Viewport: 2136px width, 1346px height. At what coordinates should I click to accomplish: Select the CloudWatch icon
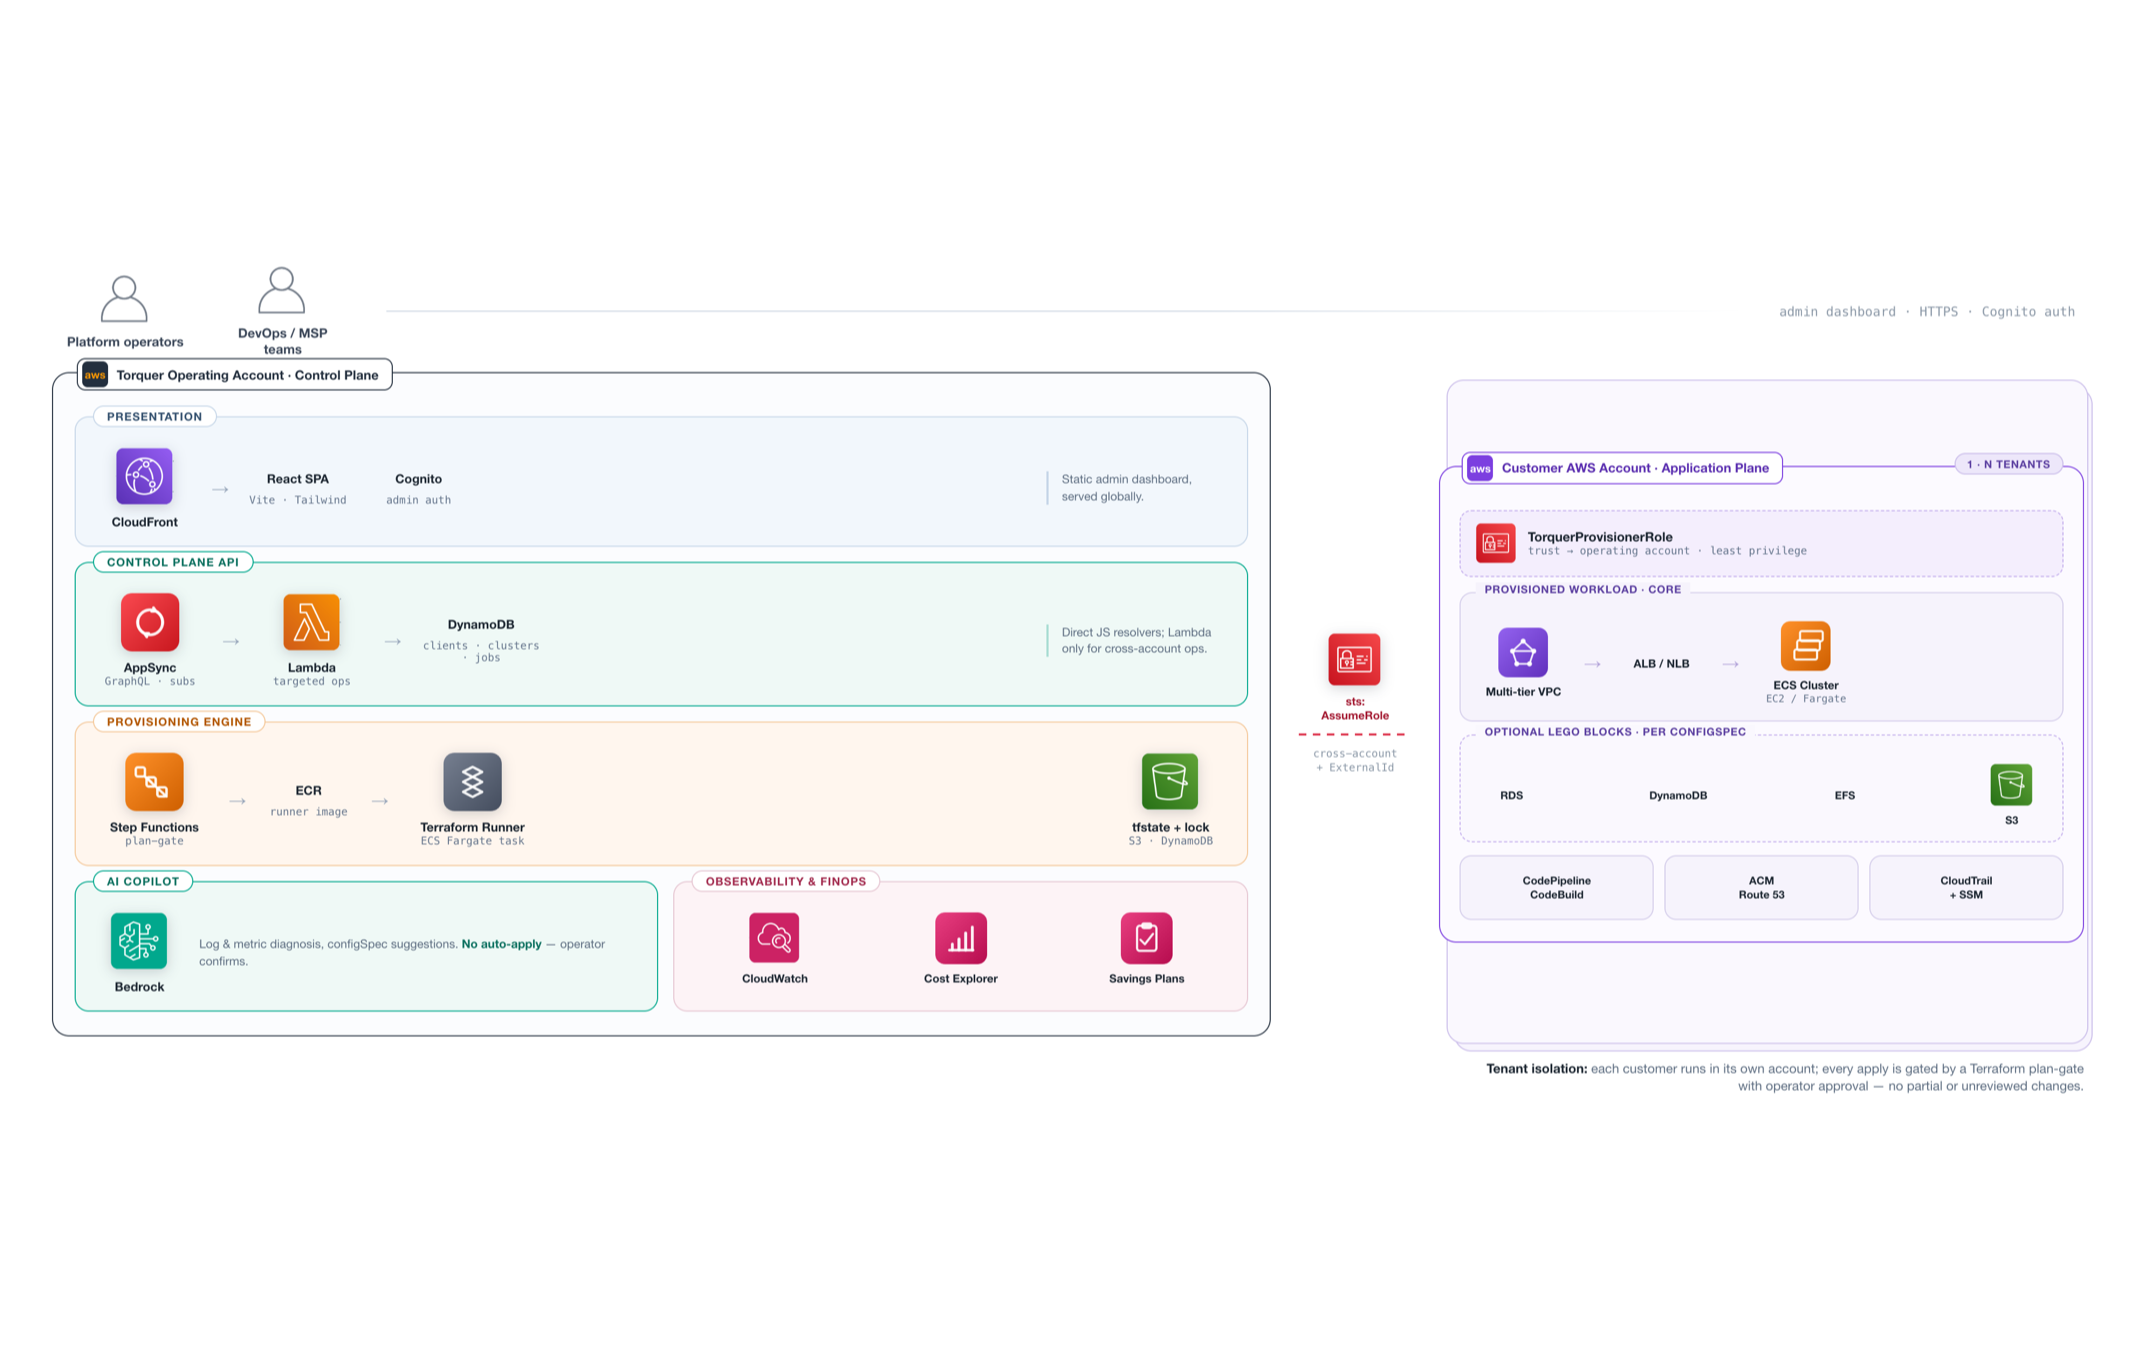[774, 938]
